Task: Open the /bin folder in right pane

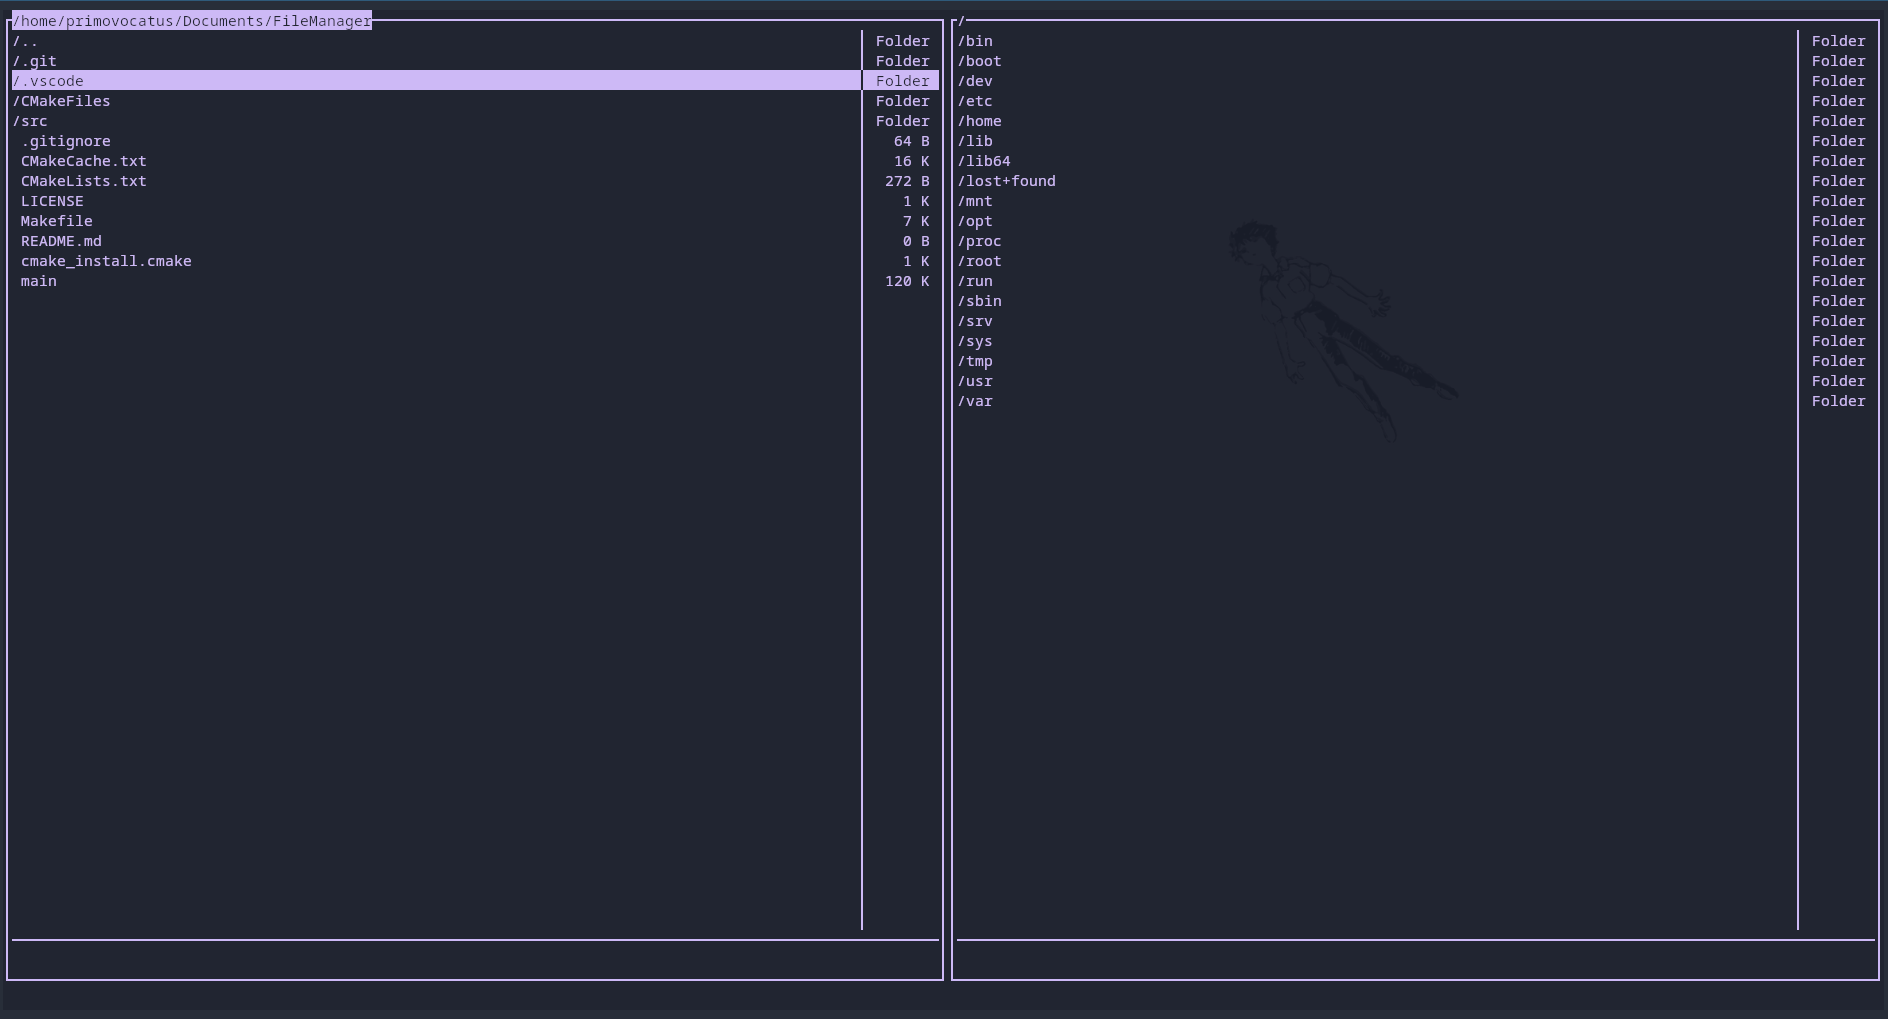Action: tap(975, 41)
